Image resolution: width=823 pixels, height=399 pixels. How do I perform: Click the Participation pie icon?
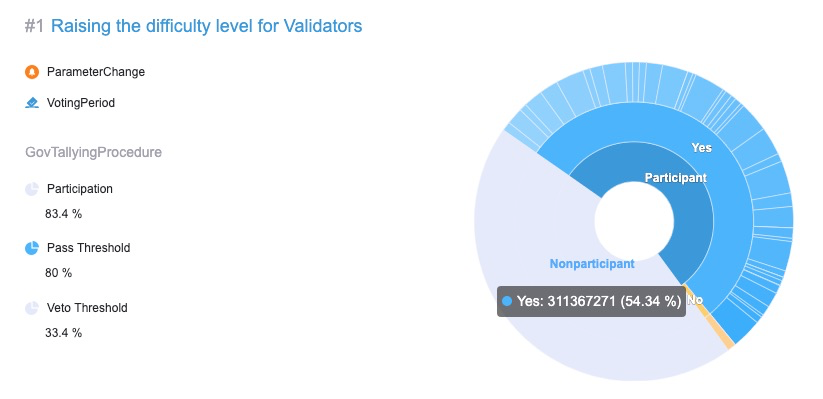pyautogui.click(x=32, y=189)
